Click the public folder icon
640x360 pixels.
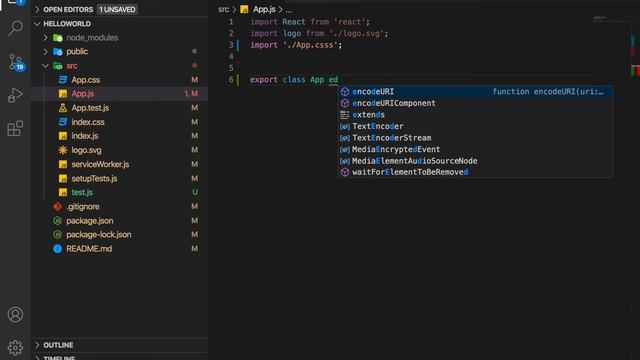[58, 52]
